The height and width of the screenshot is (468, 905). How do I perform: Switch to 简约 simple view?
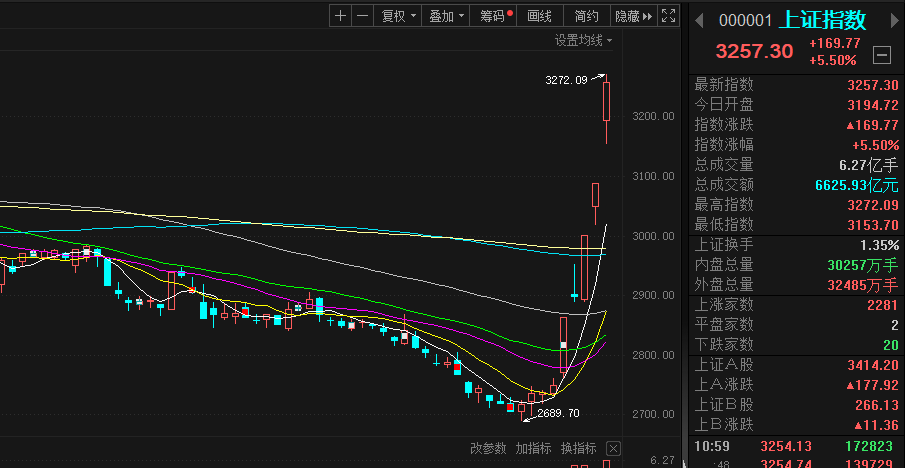coord(586,16)
